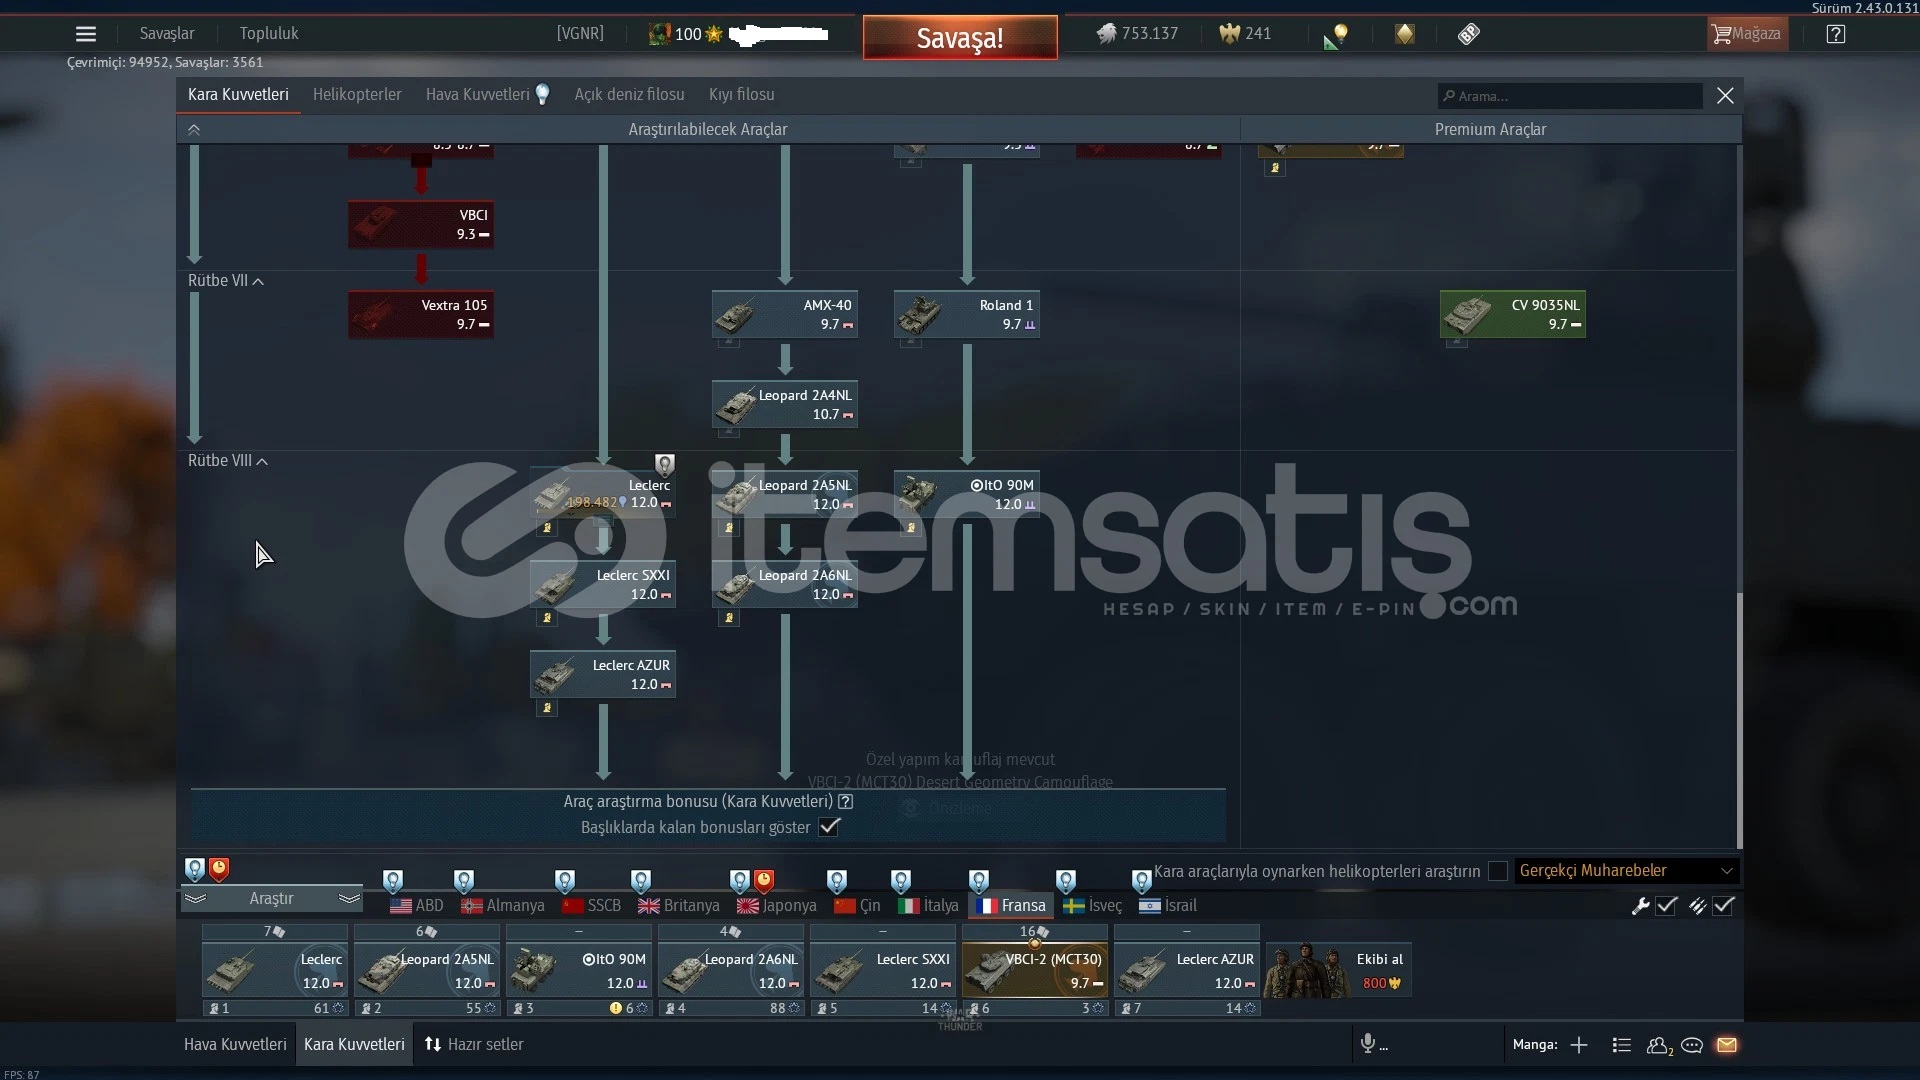Open the Araştır dropdown button
This screenshot has width=1920, height=1080.
point(272,899)
